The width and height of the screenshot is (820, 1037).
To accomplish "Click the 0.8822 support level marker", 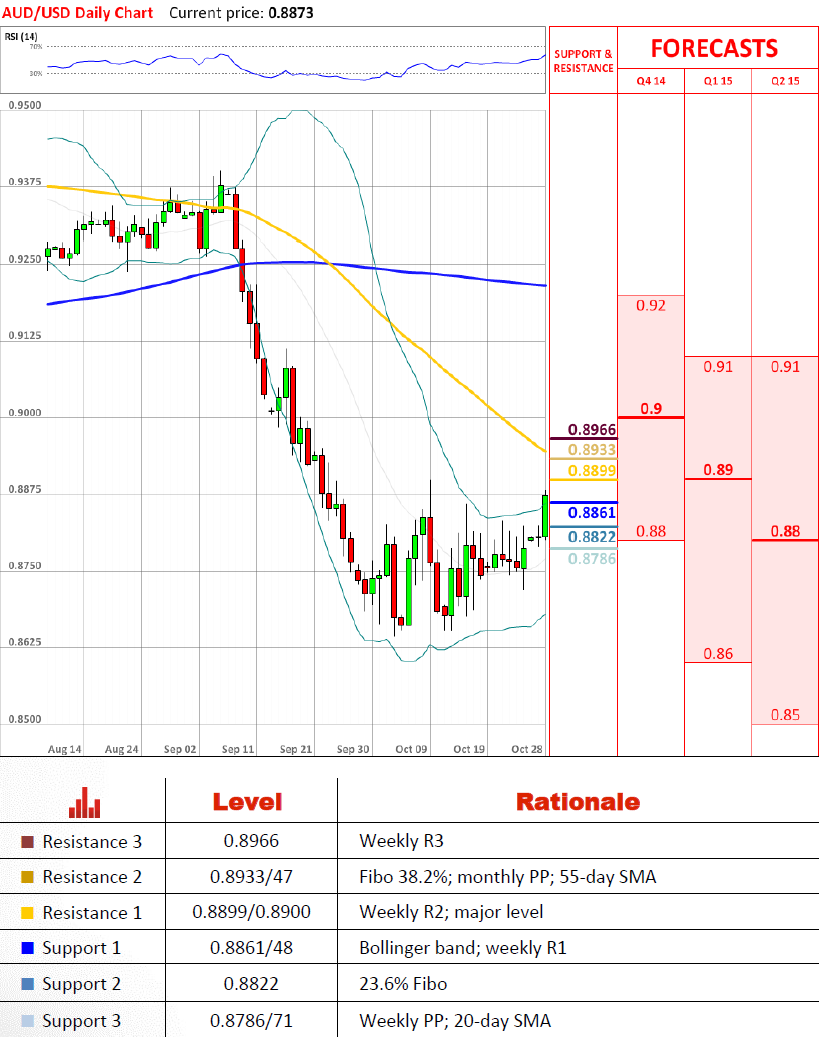I will [592, 537].
